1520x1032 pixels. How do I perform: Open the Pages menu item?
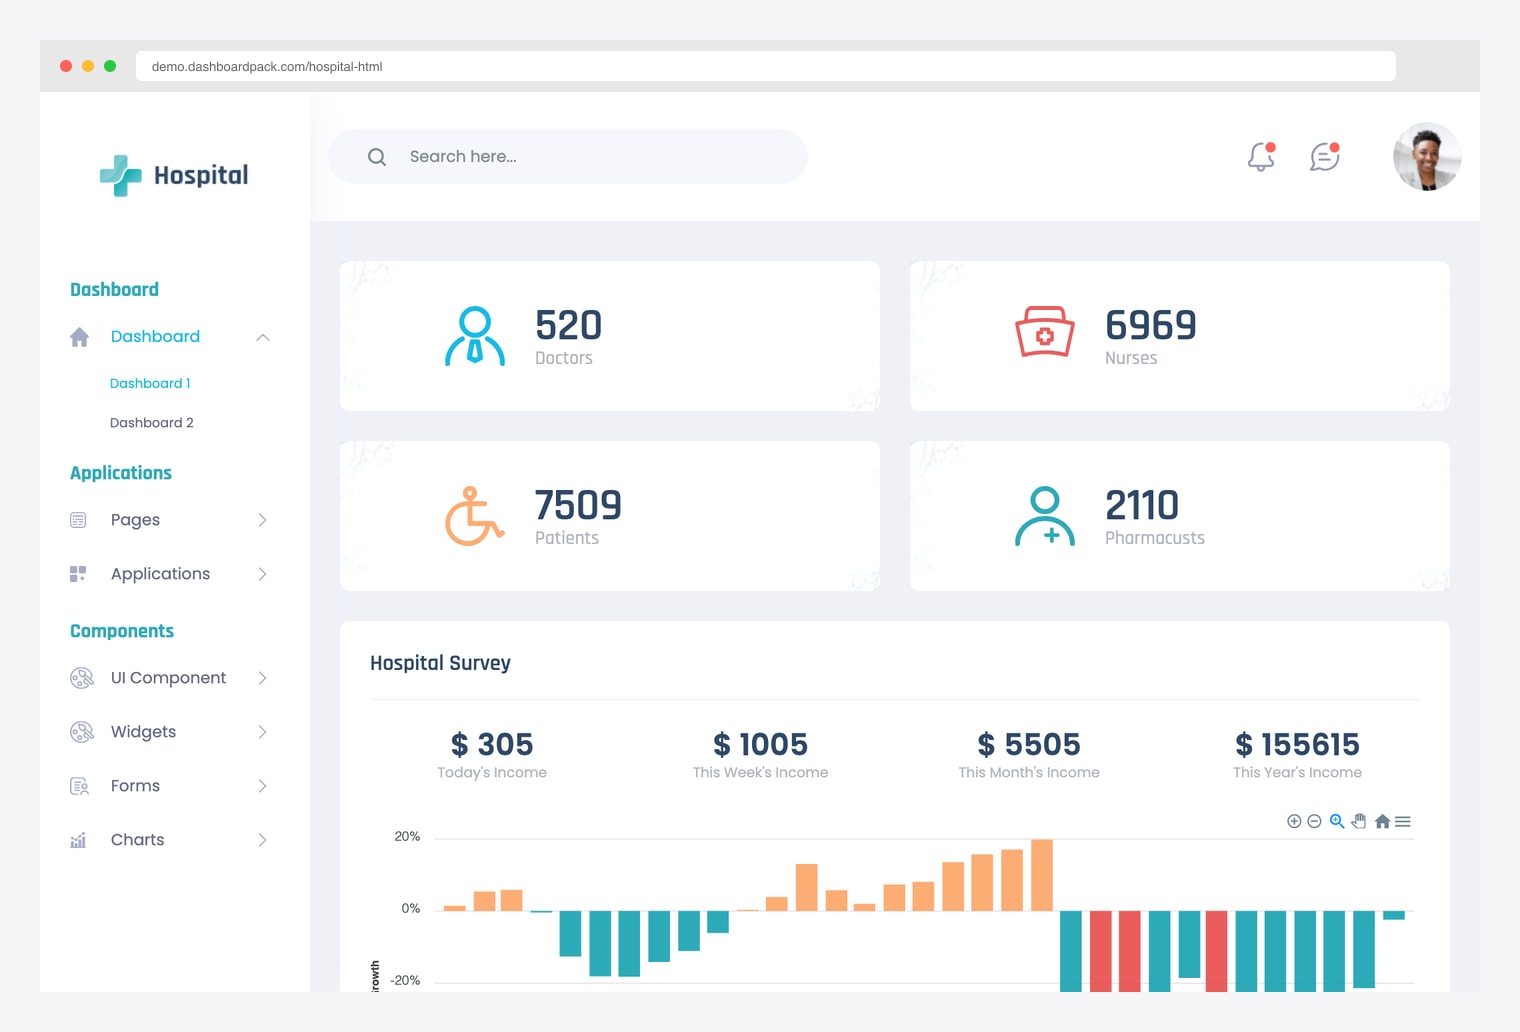135,520
